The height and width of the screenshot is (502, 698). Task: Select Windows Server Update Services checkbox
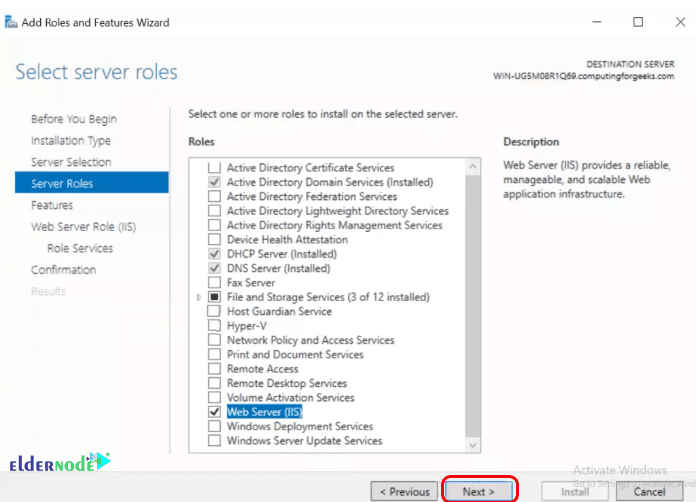tap(213, 441)
